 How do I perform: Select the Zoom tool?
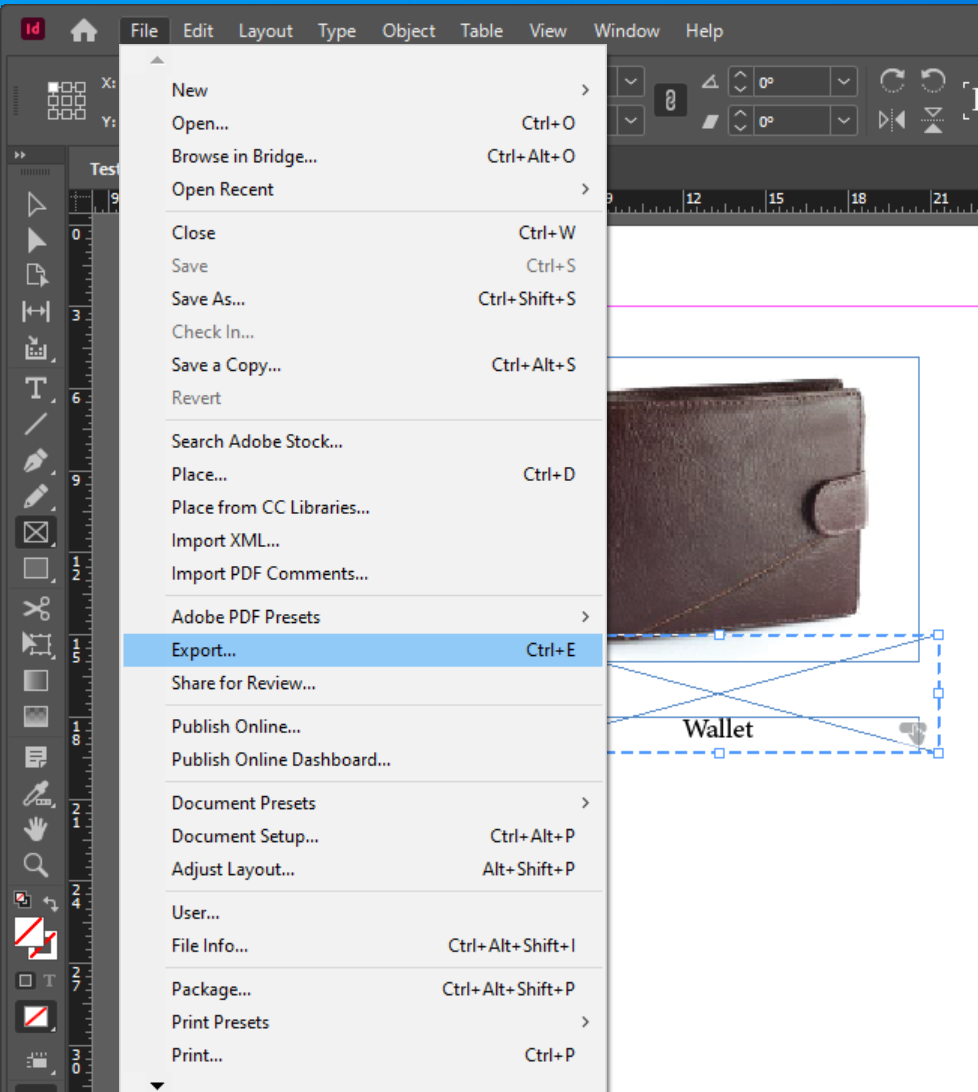point(36,866)
